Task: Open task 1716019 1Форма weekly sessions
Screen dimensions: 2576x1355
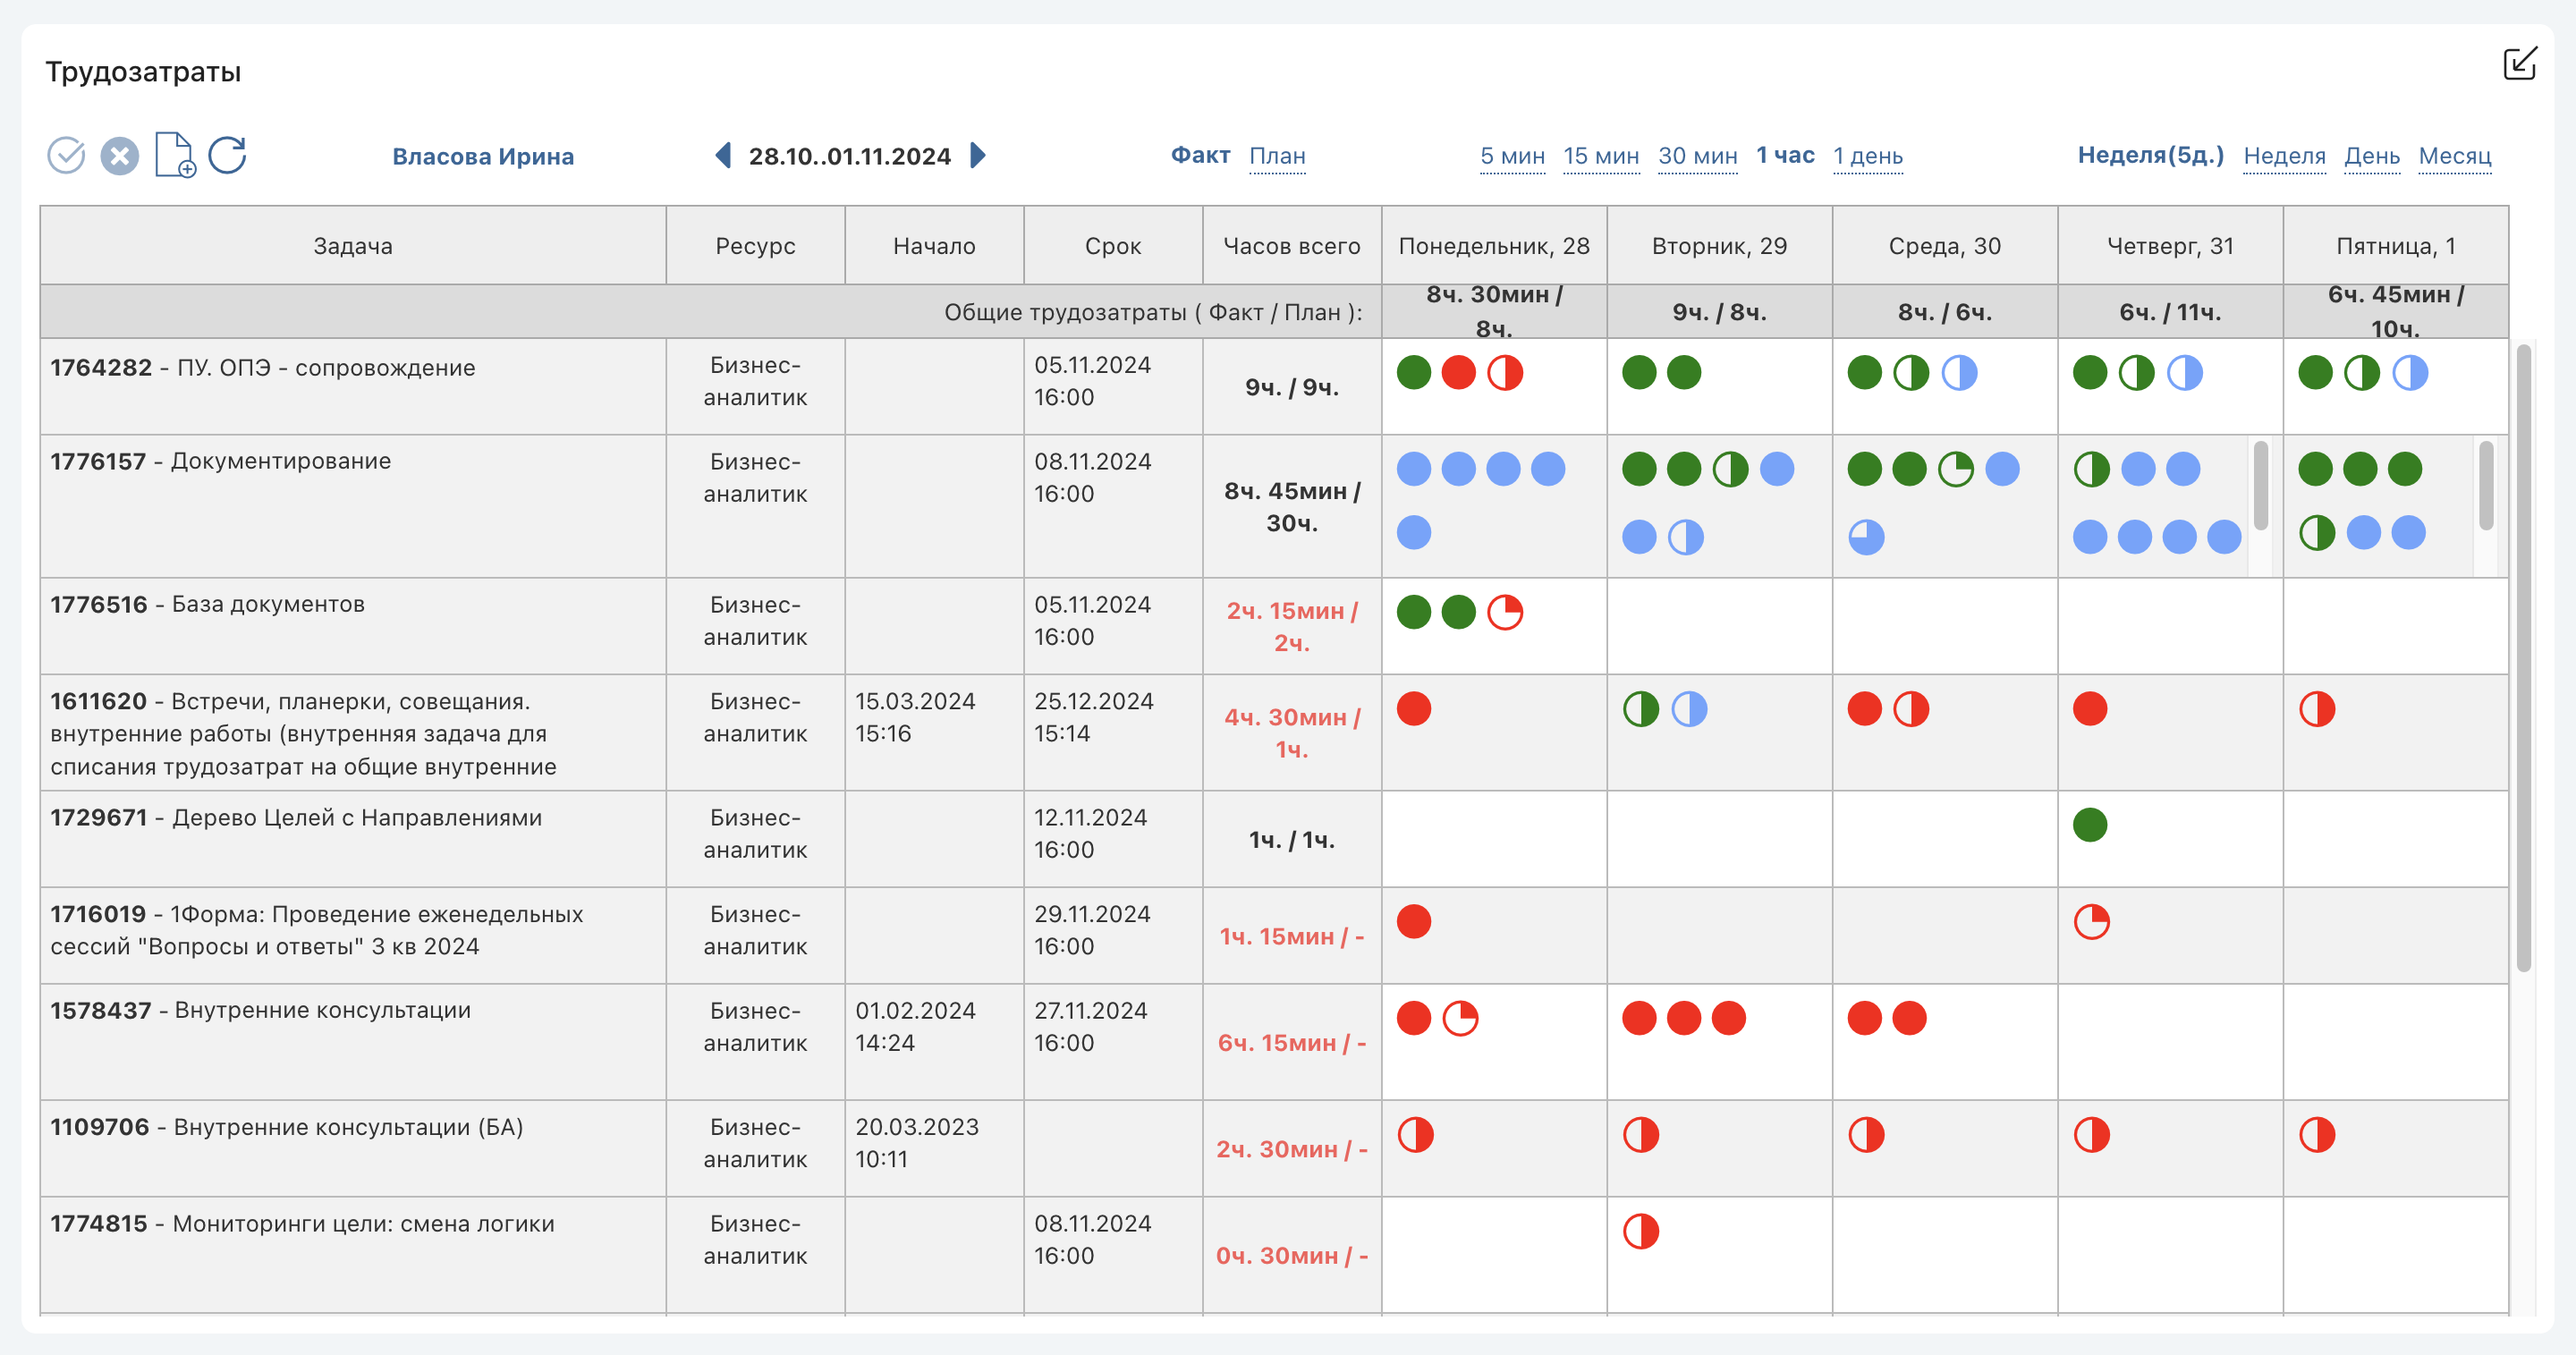Action: point(316,929)
